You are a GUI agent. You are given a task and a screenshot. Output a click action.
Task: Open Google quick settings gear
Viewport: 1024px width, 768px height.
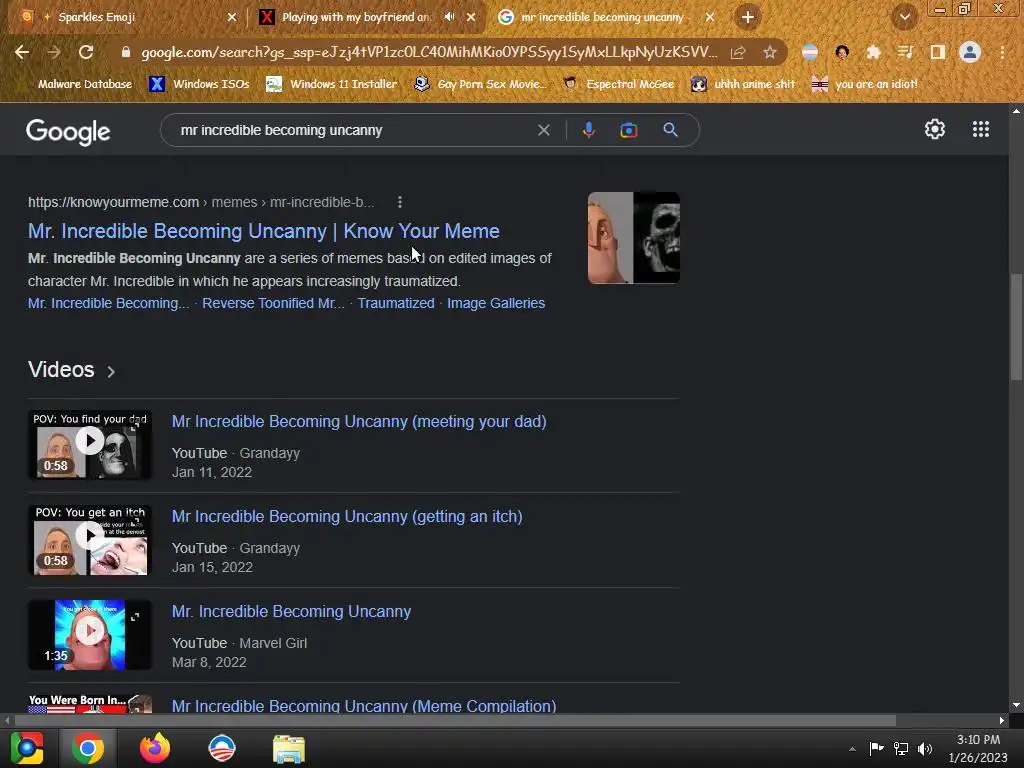[x=935, y=129]
